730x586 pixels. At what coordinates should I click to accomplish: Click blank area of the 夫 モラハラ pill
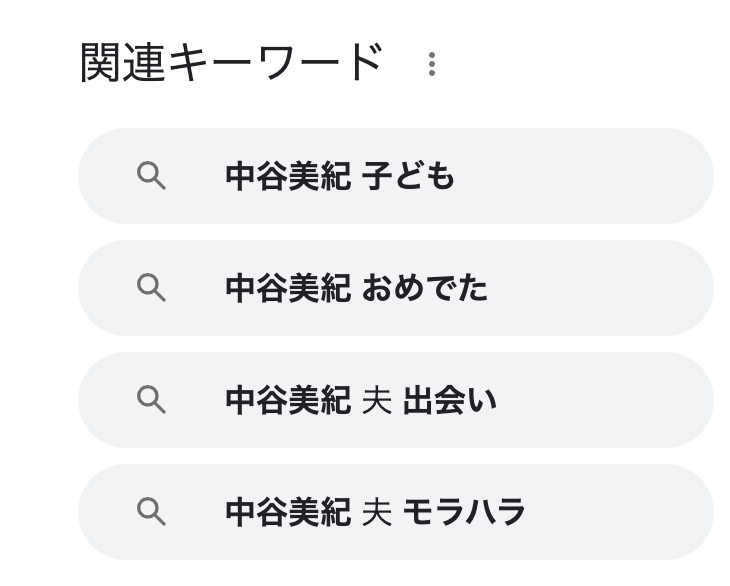[x=617, y=512]
